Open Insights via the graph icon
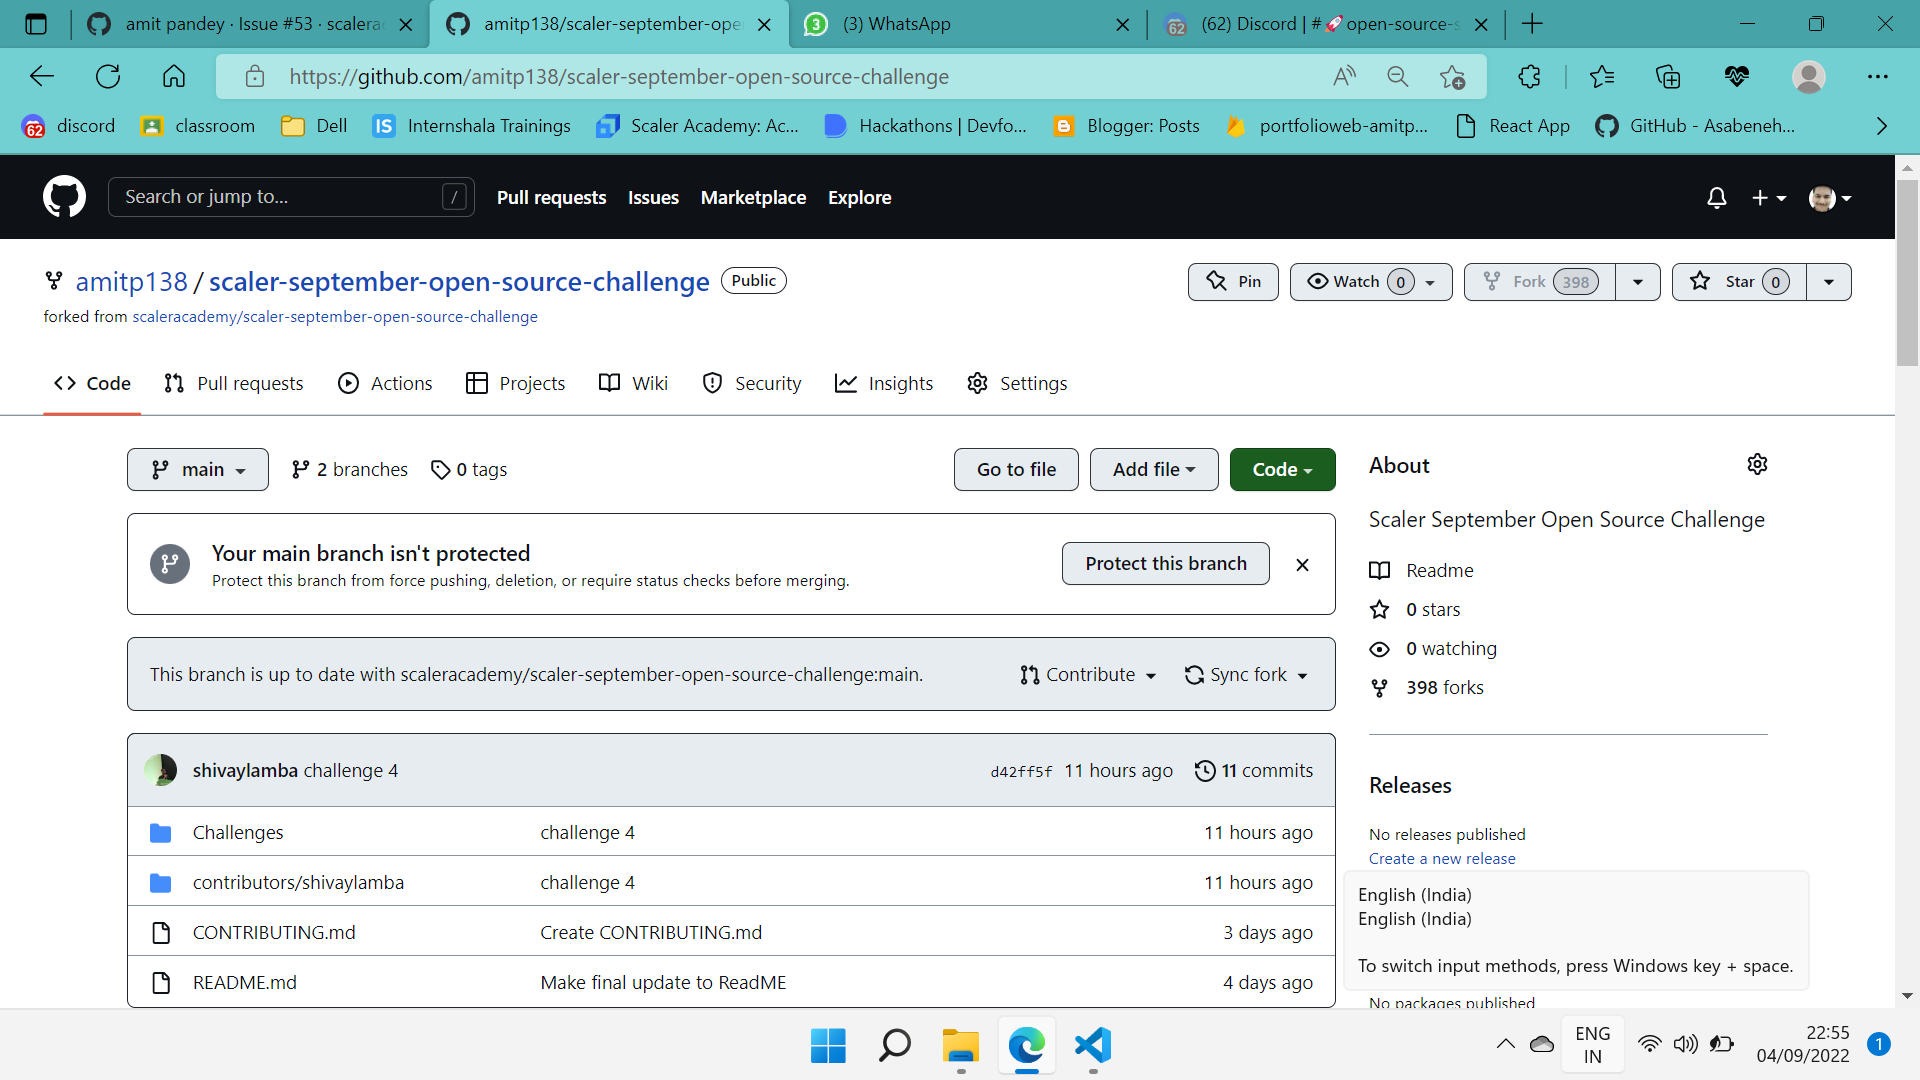This screenshot has width=1920, height=1080. pyautogui.click(x=883, y=383)
